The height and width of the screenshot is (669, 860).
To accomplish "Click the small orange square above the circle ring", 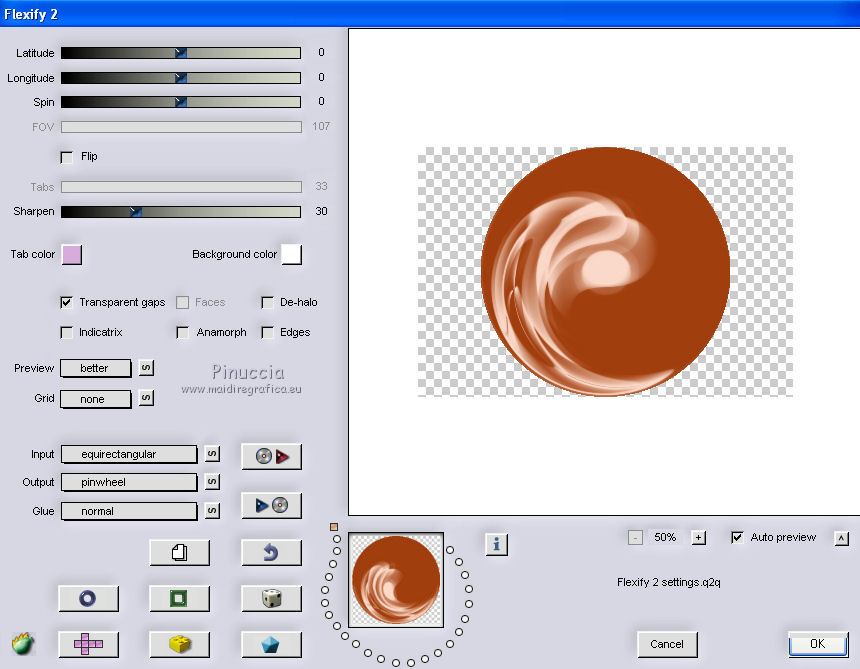I will click(x=333, y=526).
